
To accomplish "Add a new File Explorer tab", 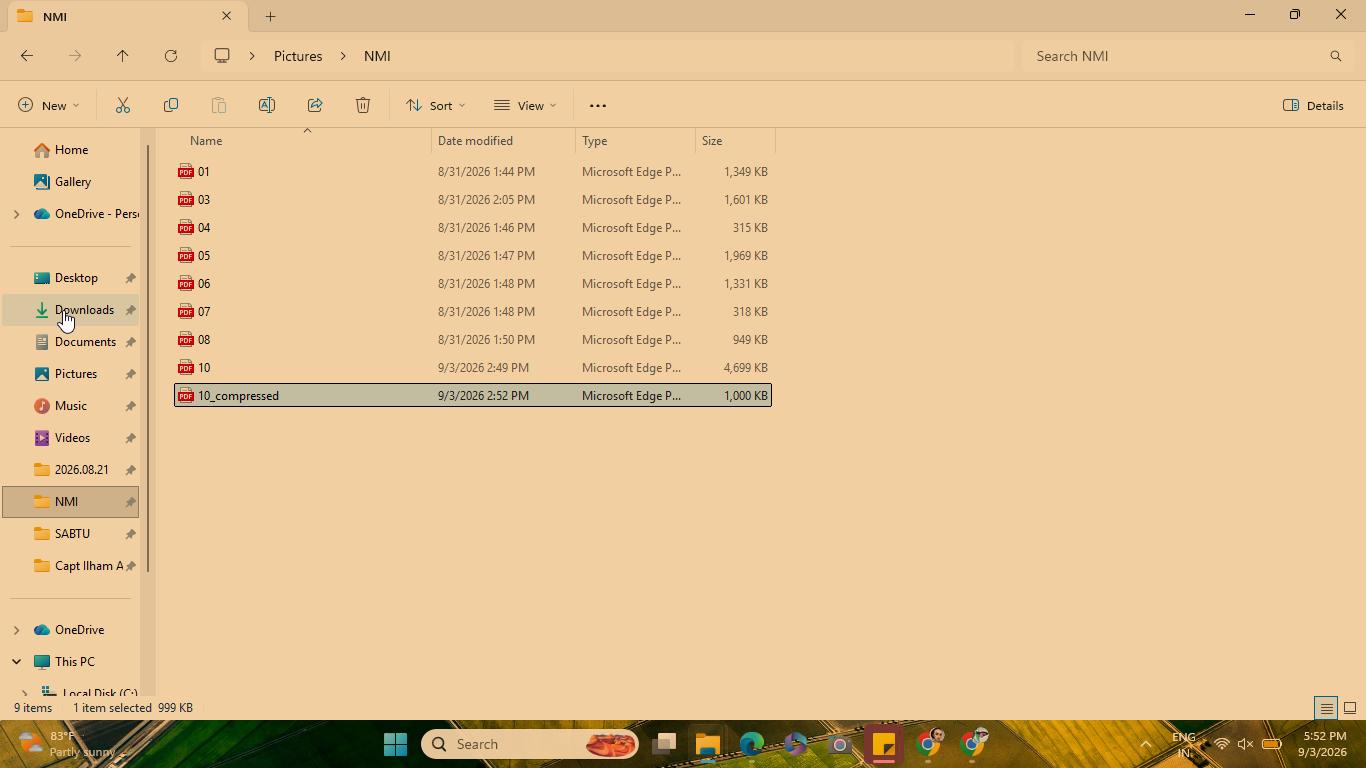I will click(x=270, y=16).
